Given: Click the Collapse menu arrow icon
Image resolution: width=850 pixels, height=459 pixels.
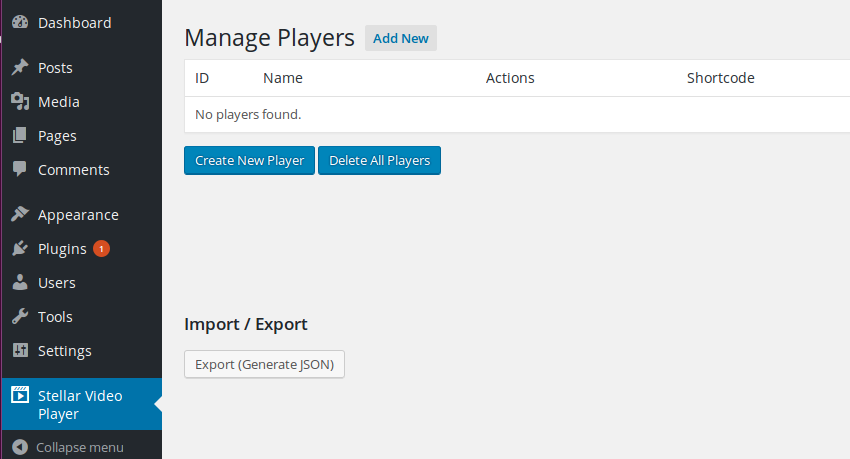Looking at the screenshot, I should pos(20,447).
